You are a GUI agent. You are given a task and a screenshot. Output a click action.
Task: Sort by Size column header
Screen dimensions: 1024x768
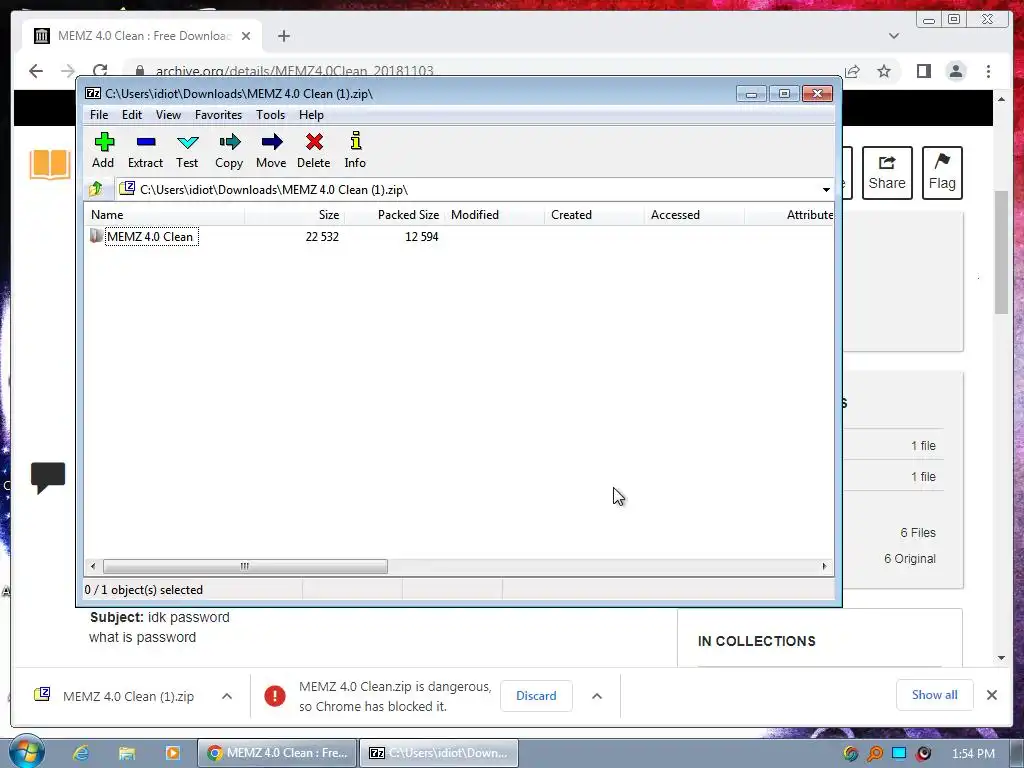(295, 215)
